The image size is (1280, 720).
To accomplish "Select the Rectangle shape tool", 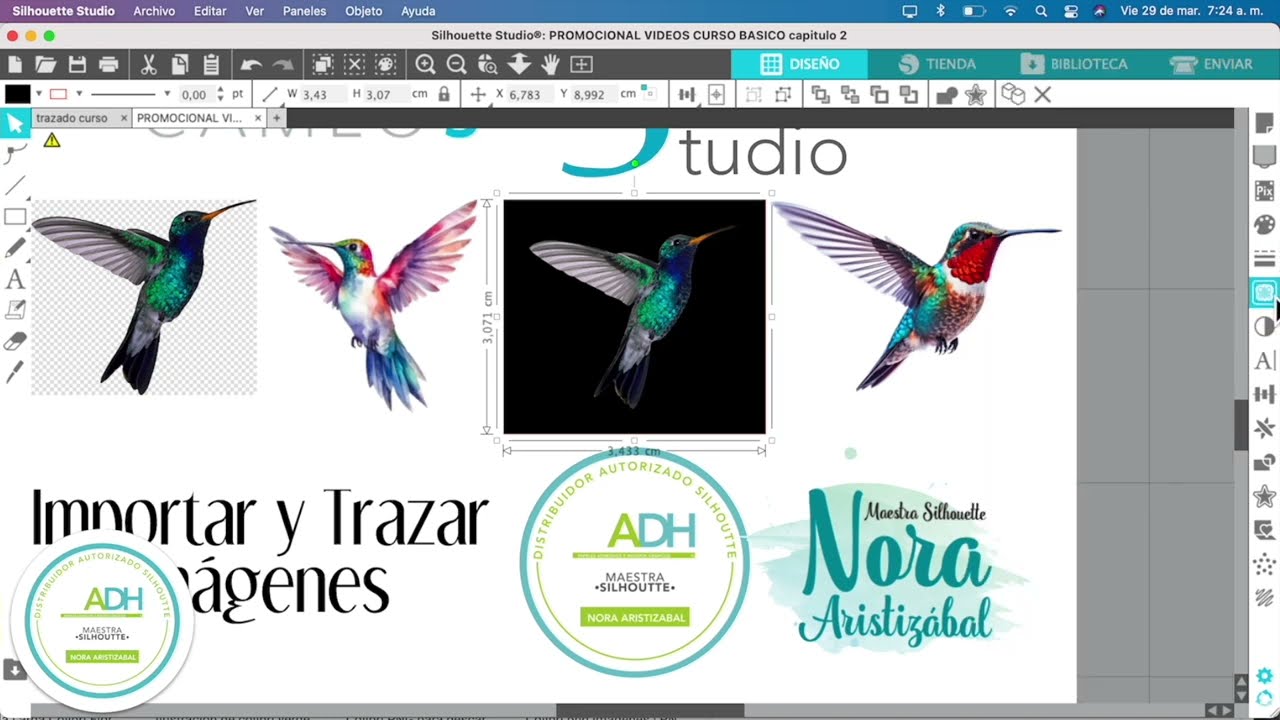I will pos(15,217).
